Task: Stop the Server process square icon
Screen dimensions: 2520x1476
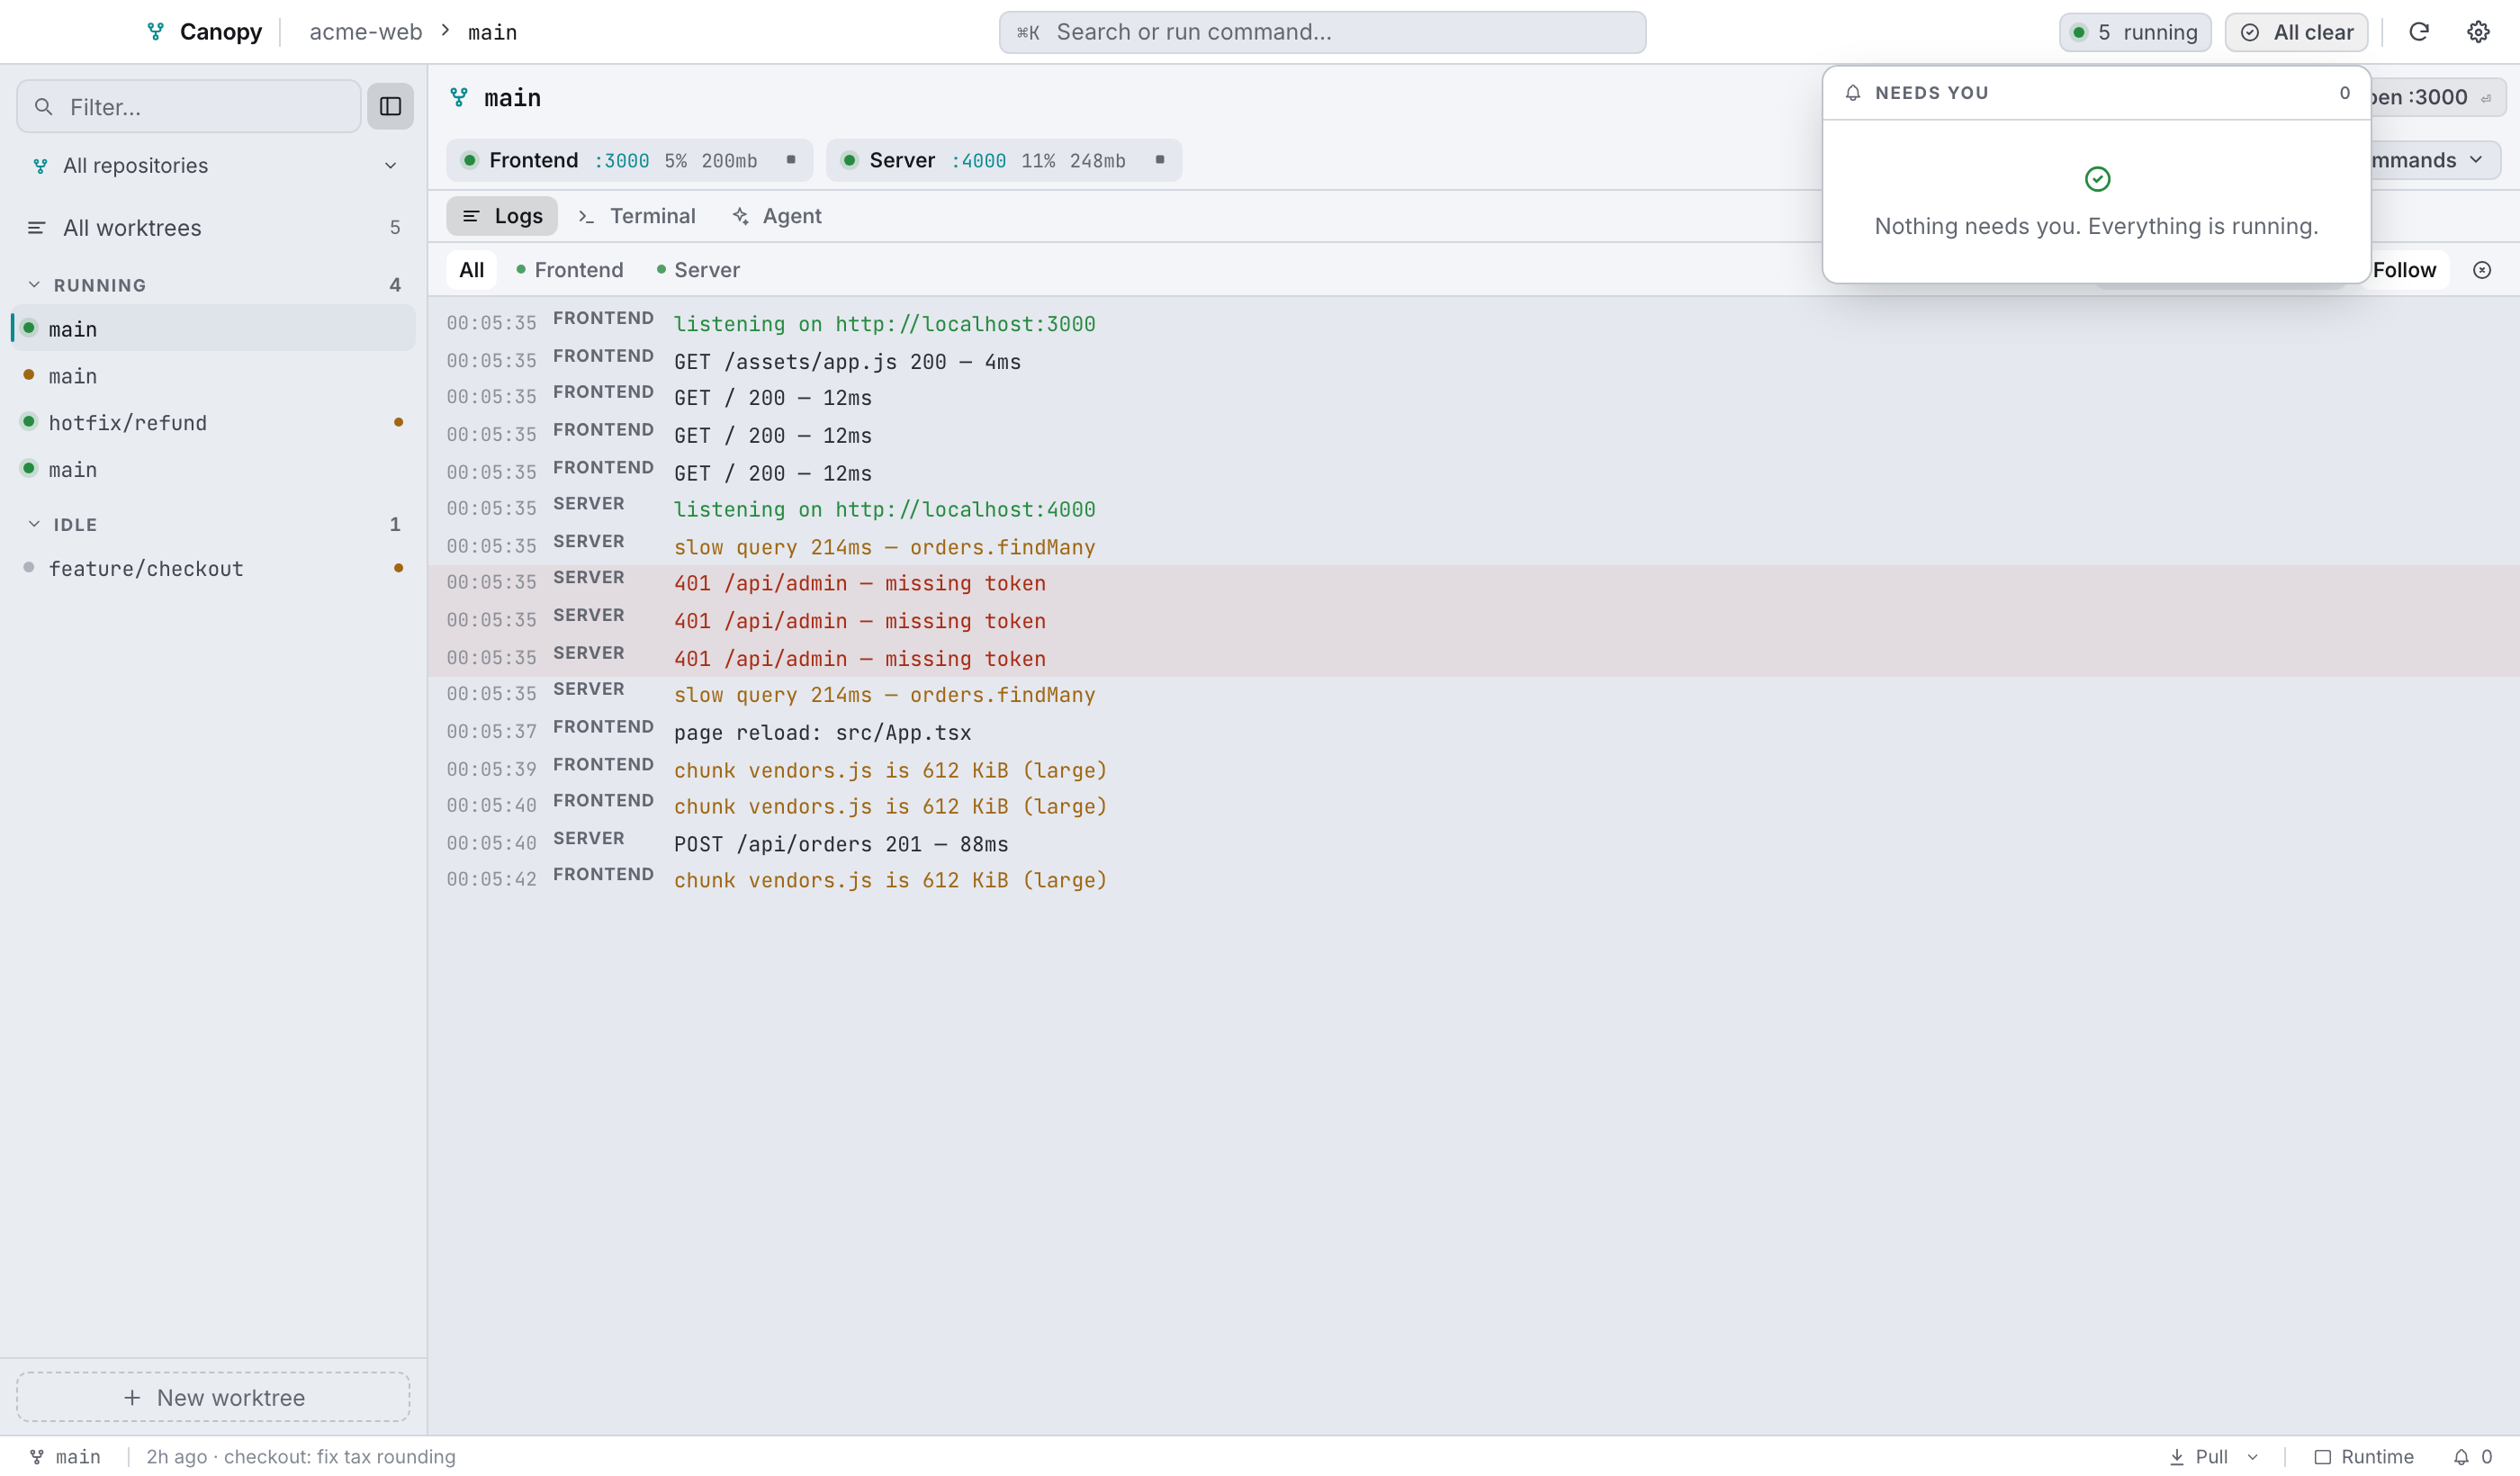Action: pos(1160,160)
